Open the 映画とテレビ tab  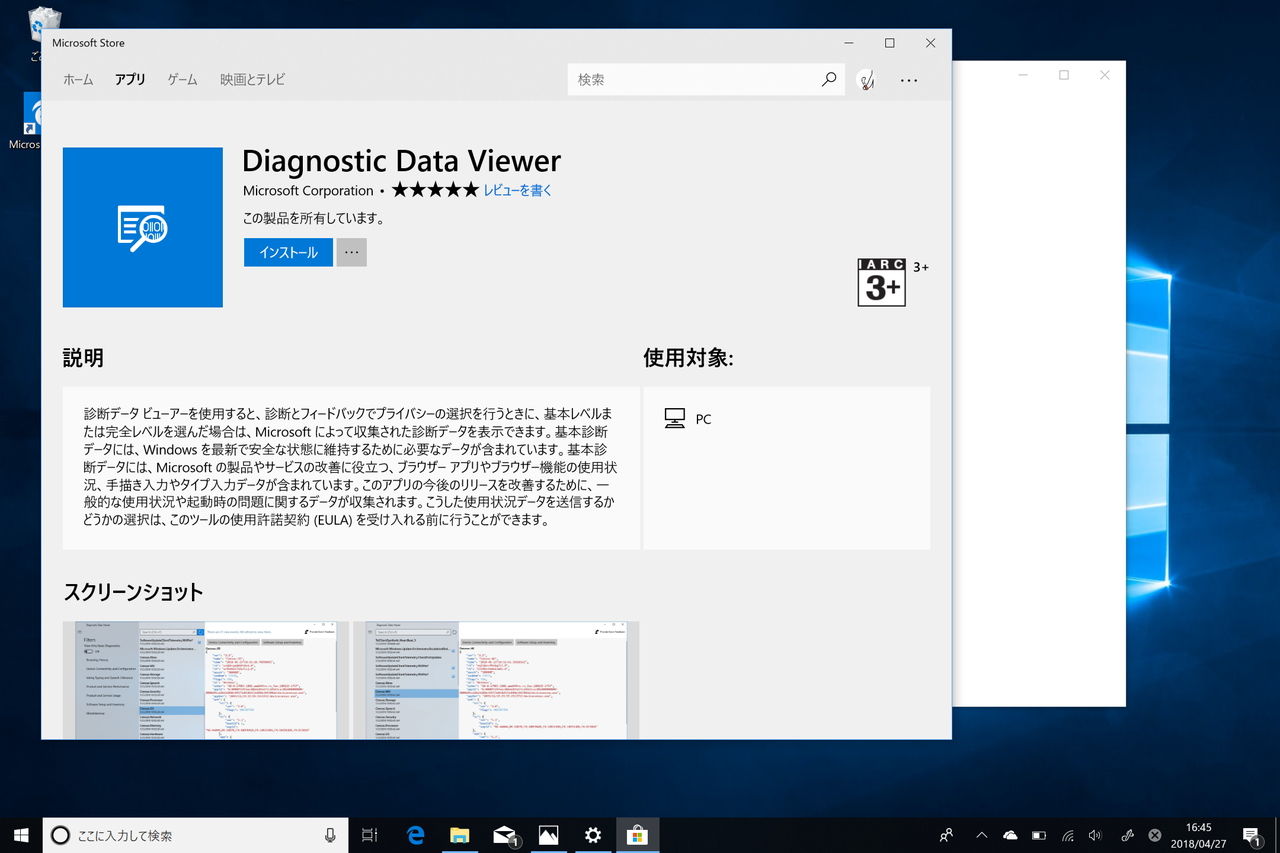[253, 80]
